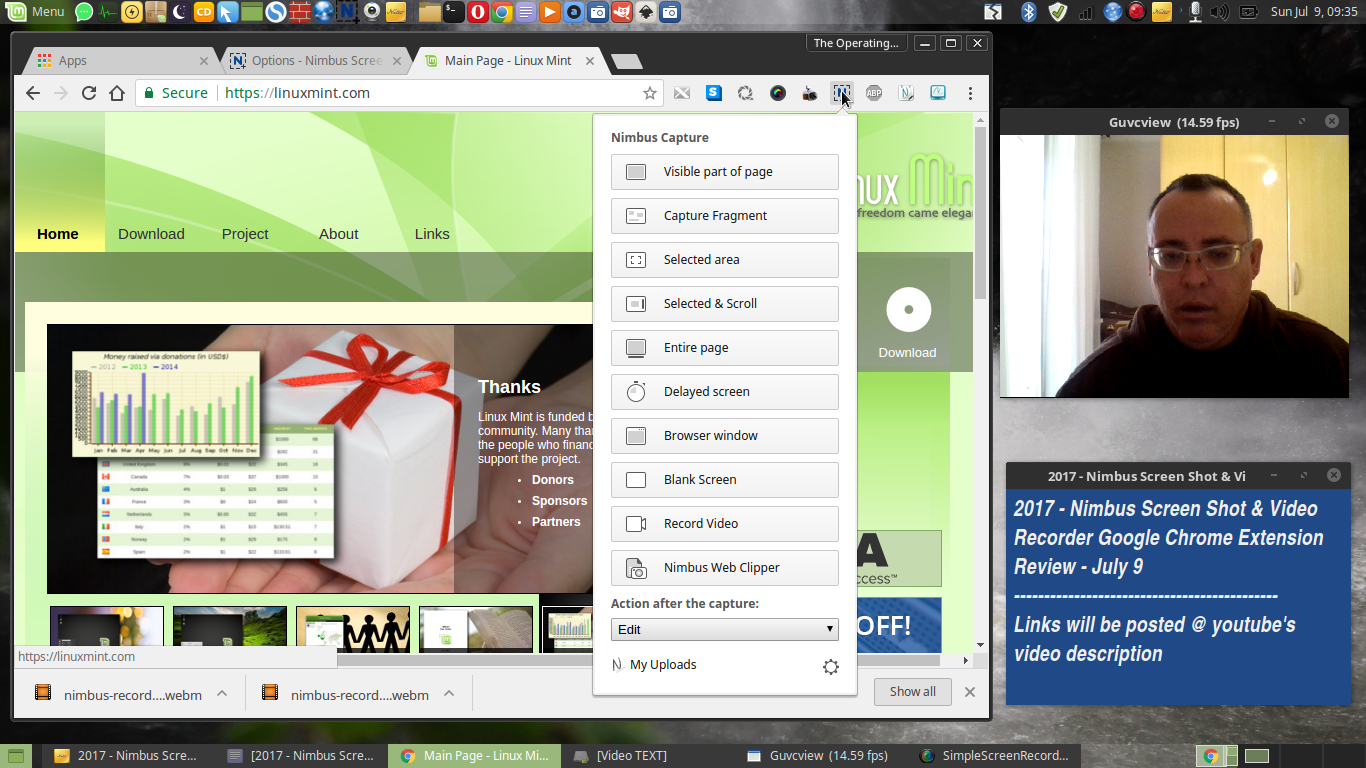Open the Donors link
This screenshot has width=1366, height=768.
tap(553, 480)
